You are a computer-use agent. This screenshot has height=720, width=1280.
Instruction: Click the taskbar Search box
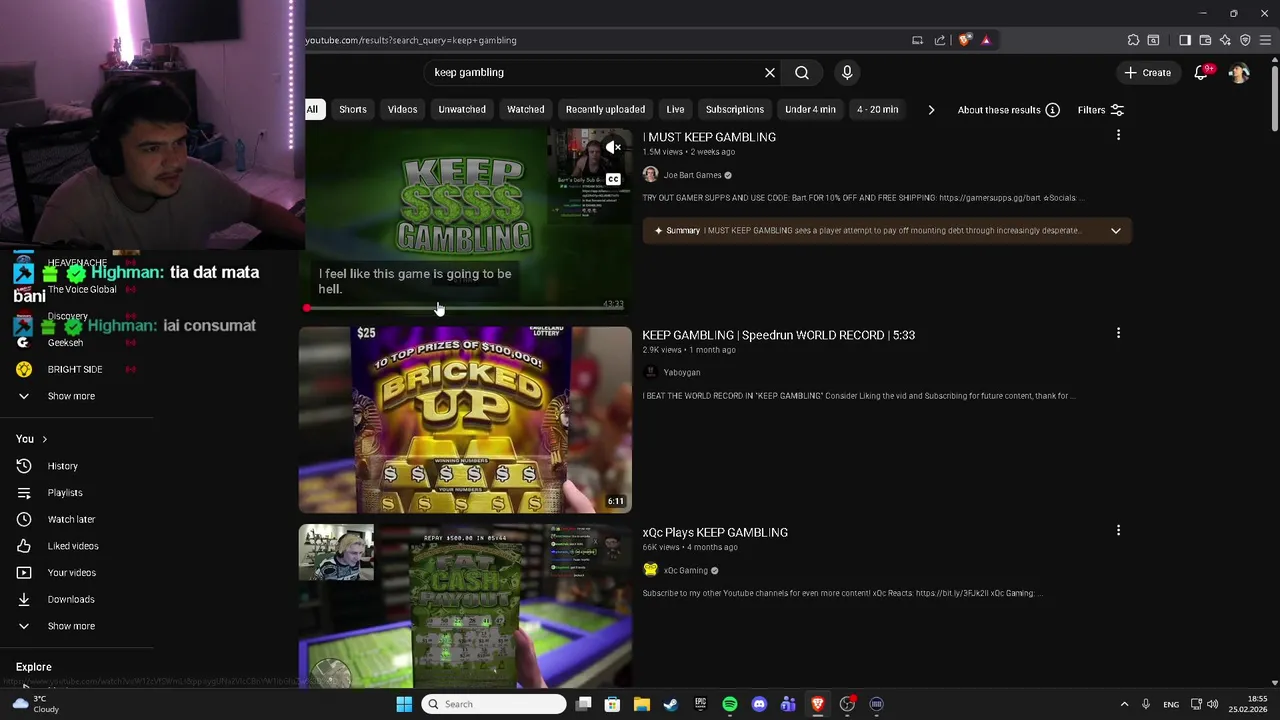click(x=494, y=704)
